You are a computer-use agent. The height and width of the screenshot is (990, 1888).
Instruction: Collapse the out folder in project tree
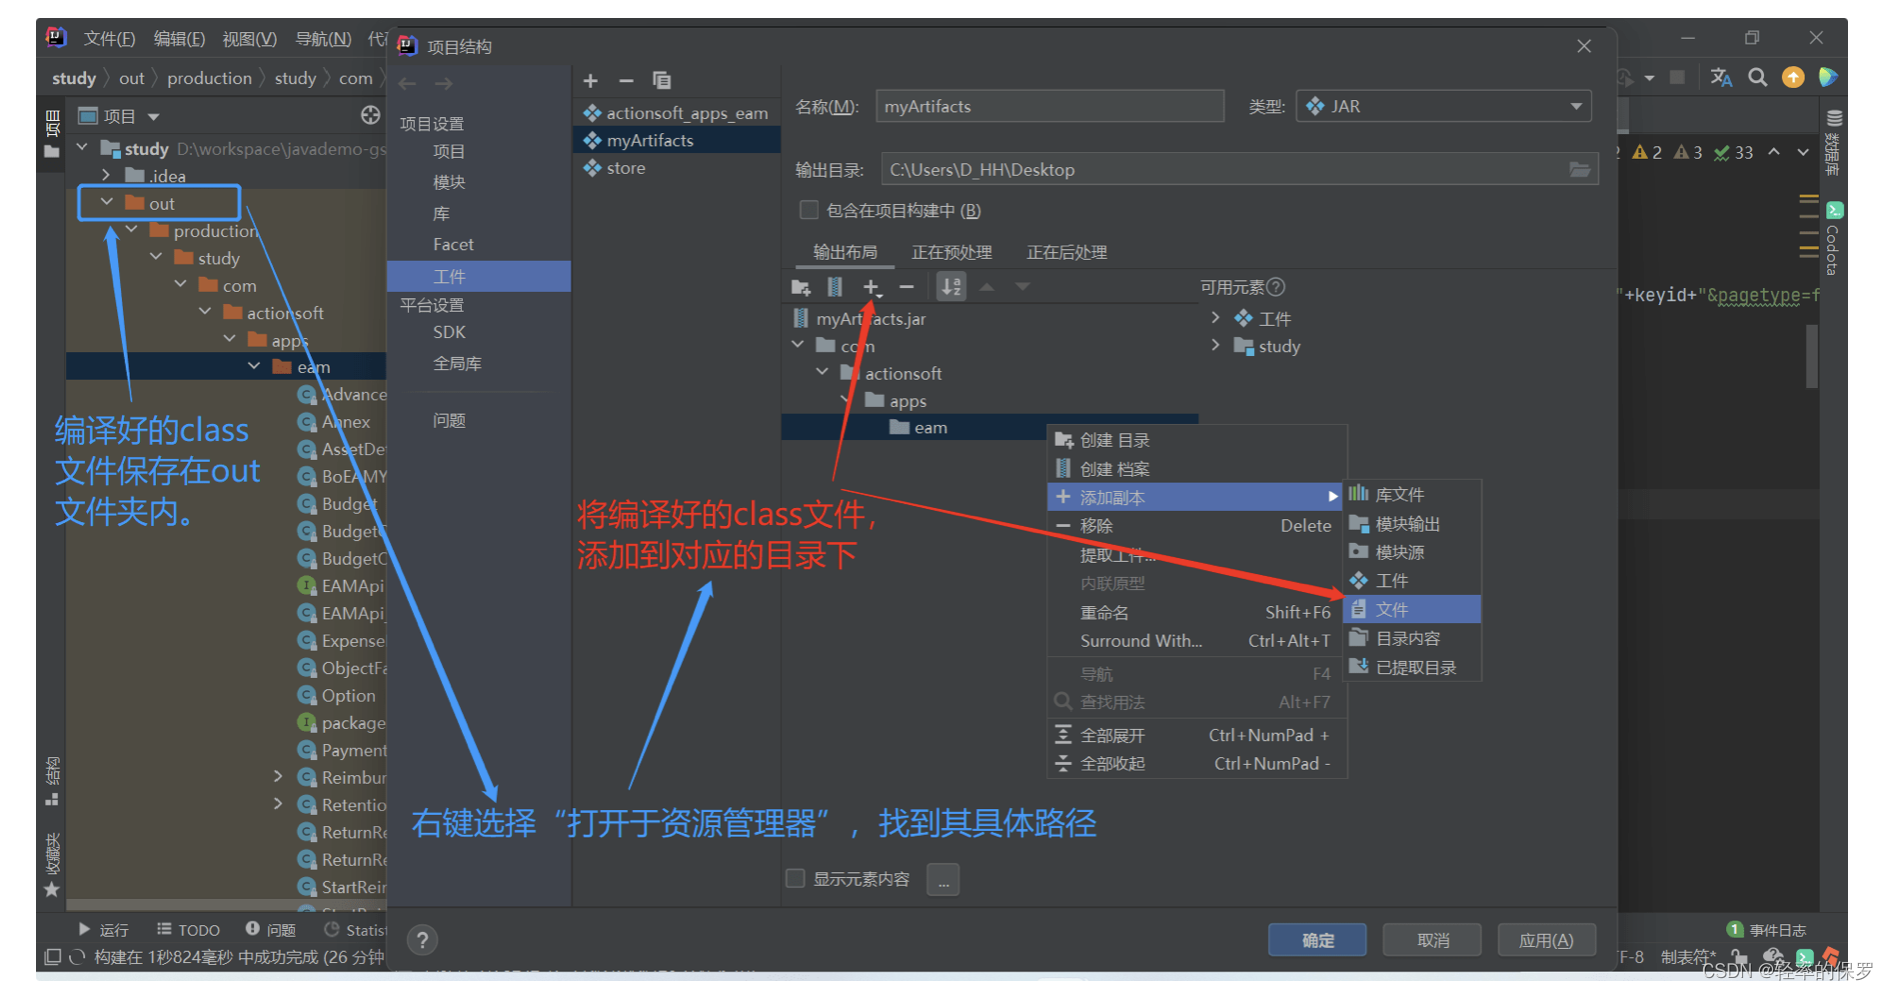(106, 203)
